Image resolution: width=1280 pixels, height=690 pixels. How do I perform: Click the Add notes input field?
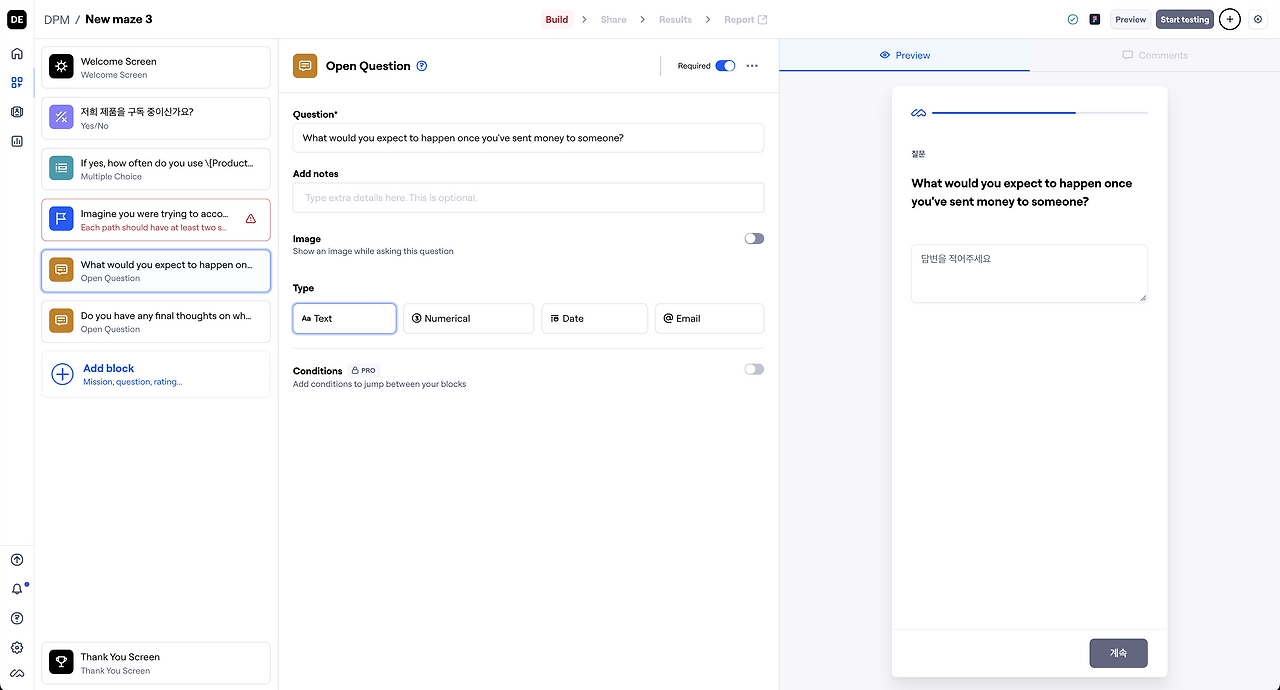click(528, 197)
